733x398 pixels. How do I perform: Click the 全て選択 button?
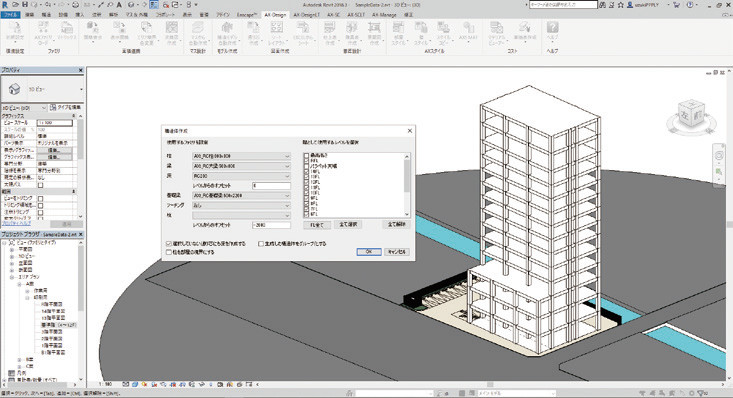(348, 225)
